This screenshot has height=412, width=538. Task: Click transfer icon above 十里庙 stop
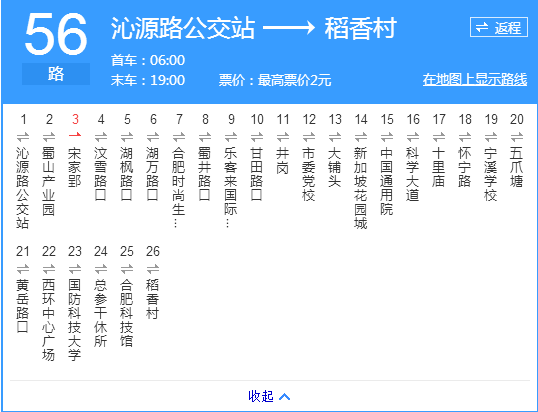coord(439,137)
